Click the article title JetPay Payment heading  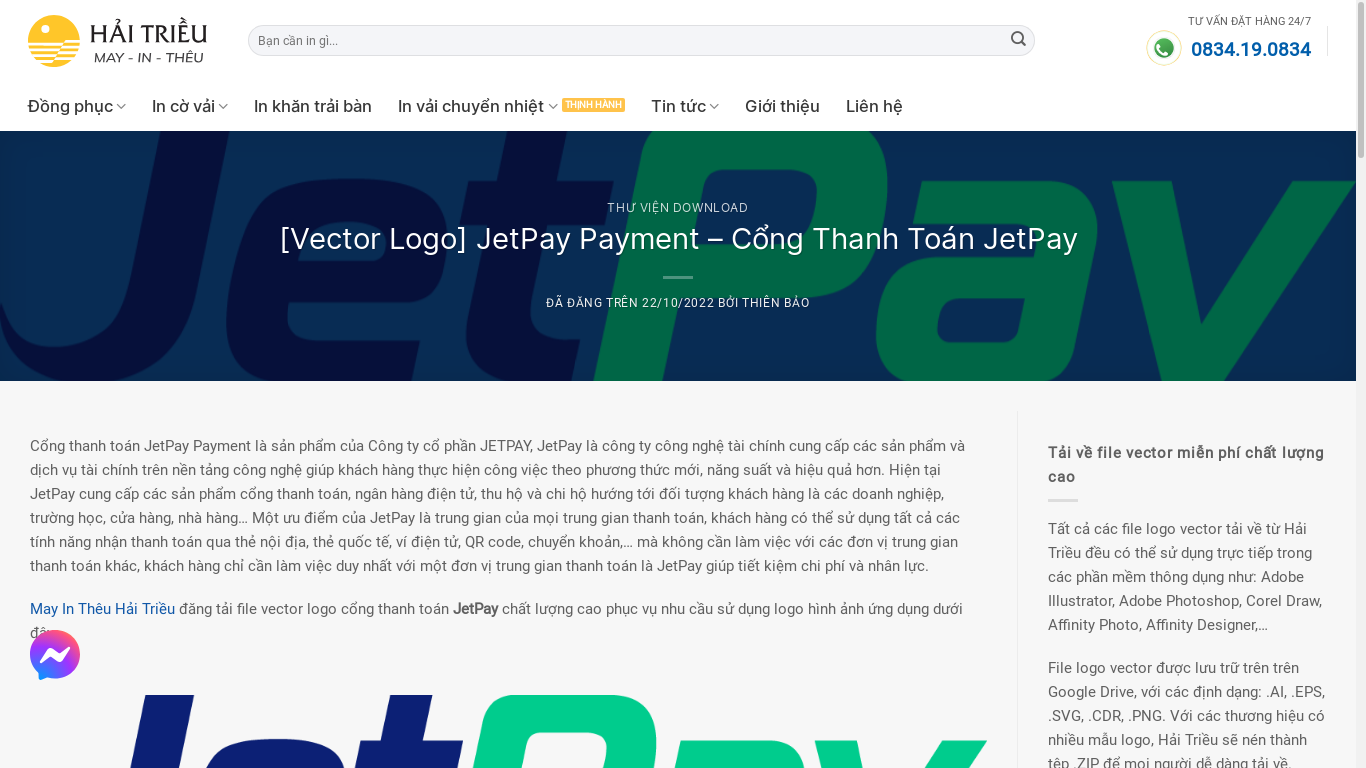click(678, 239)
